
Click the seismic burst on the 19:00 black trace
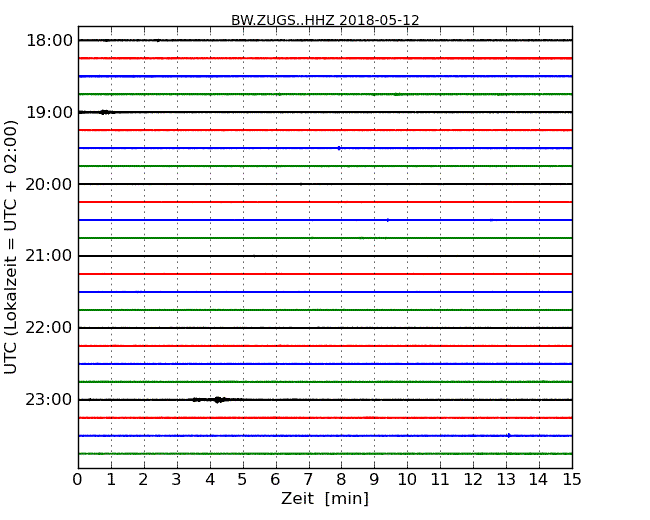(104, 112)
